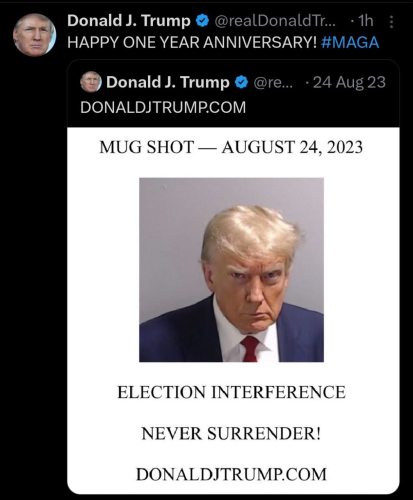Open the three-dot more options menu

[x=391, y=22]
